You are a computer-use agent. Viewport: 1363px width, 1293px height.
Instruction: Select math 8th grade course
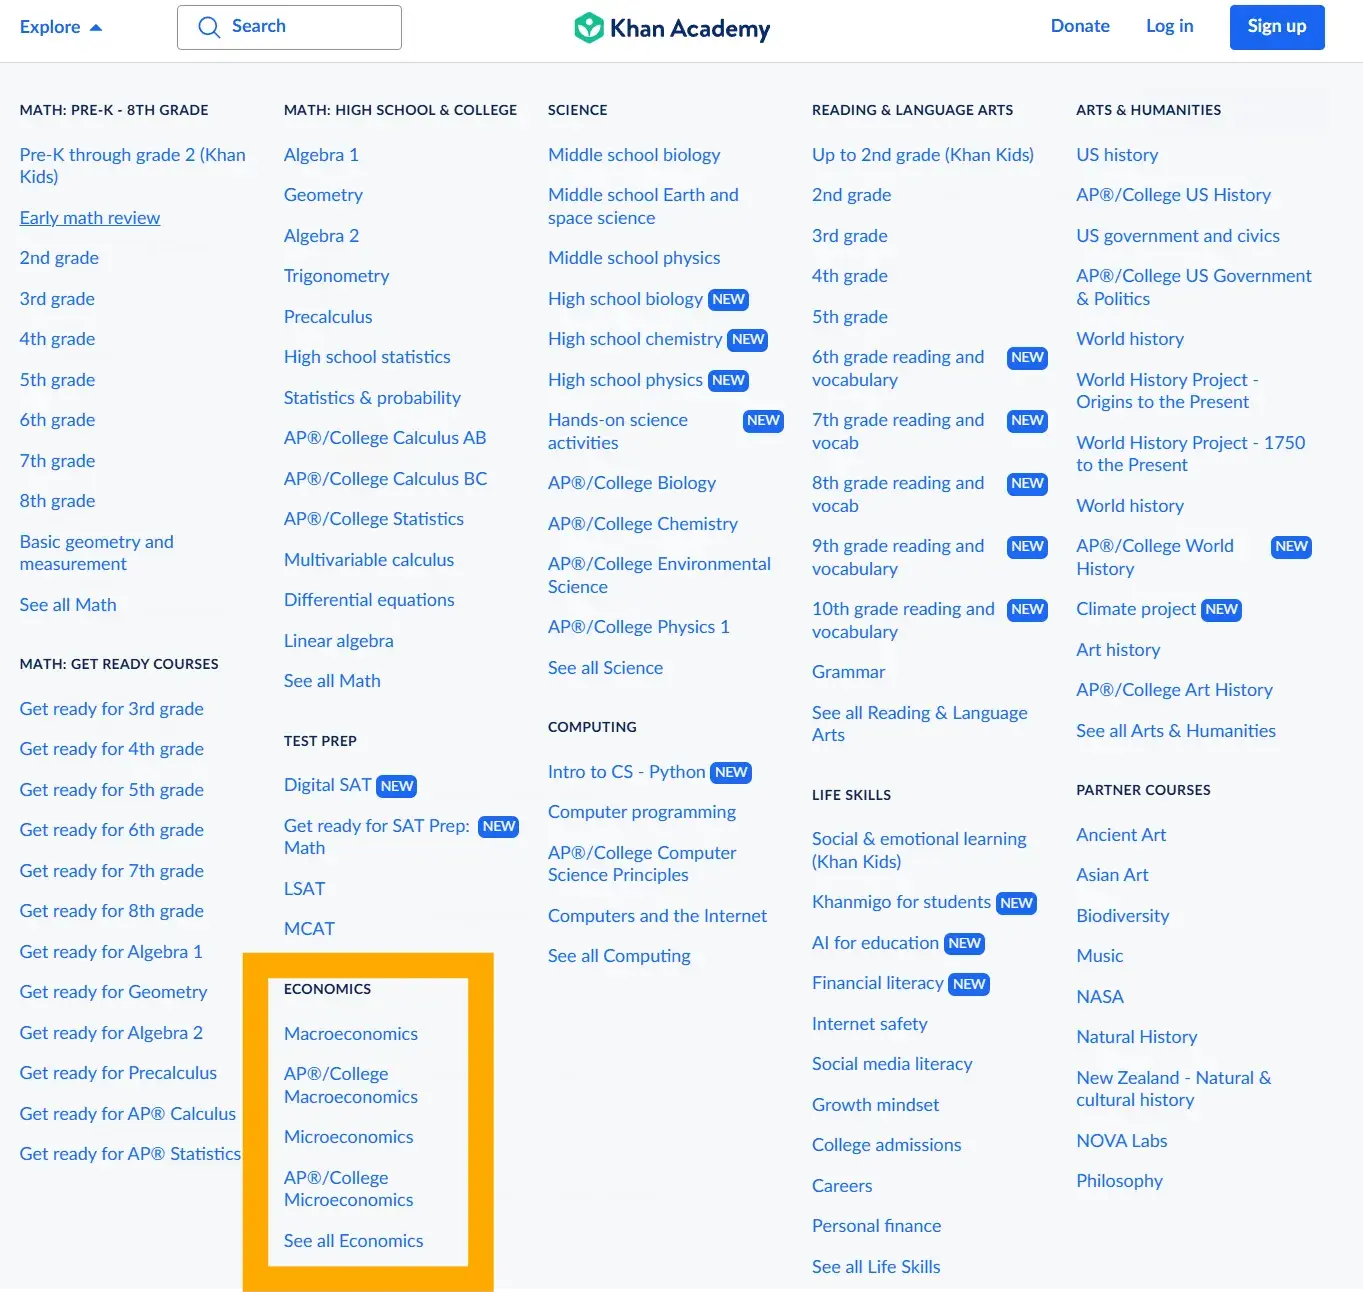57,501
